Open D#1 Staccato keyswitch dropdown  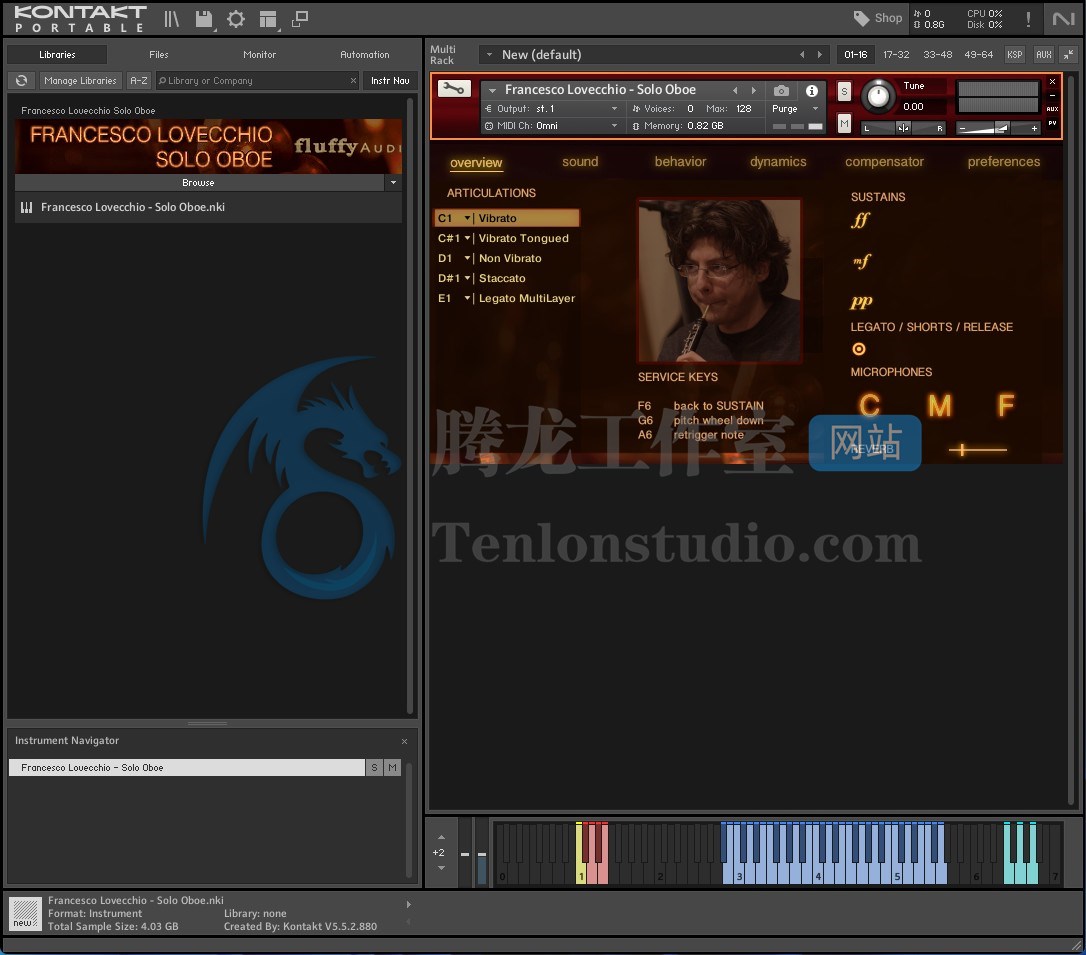(x=468, y=278)
